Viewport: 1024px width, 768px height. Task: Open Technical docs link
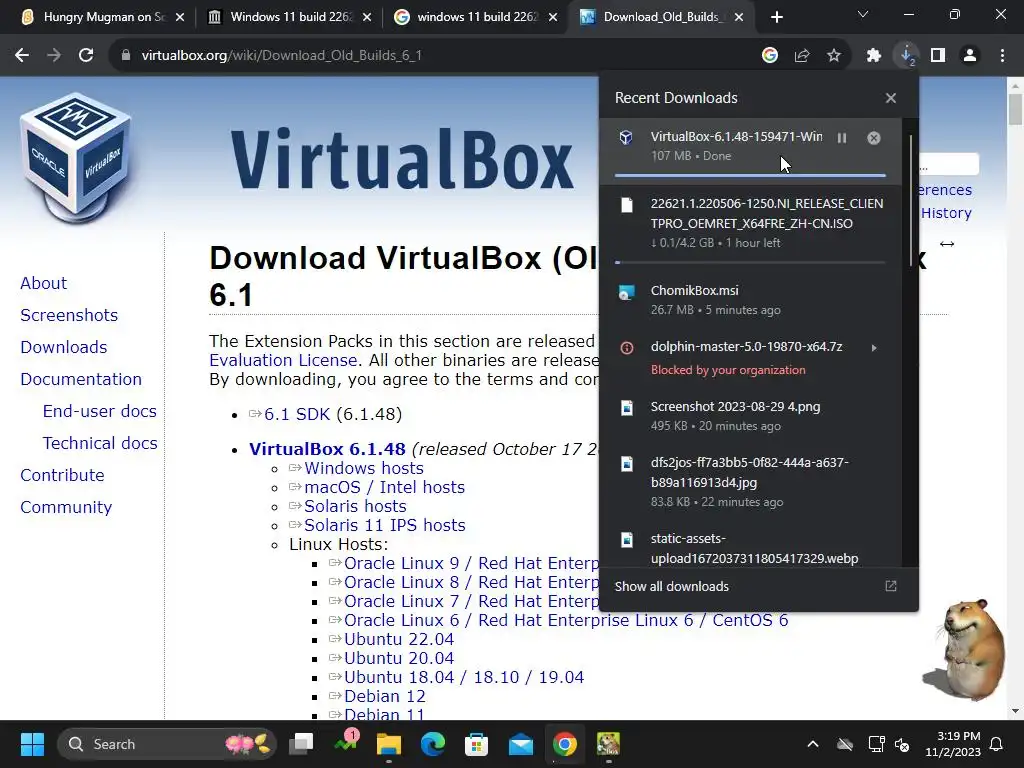click(100, 443)
